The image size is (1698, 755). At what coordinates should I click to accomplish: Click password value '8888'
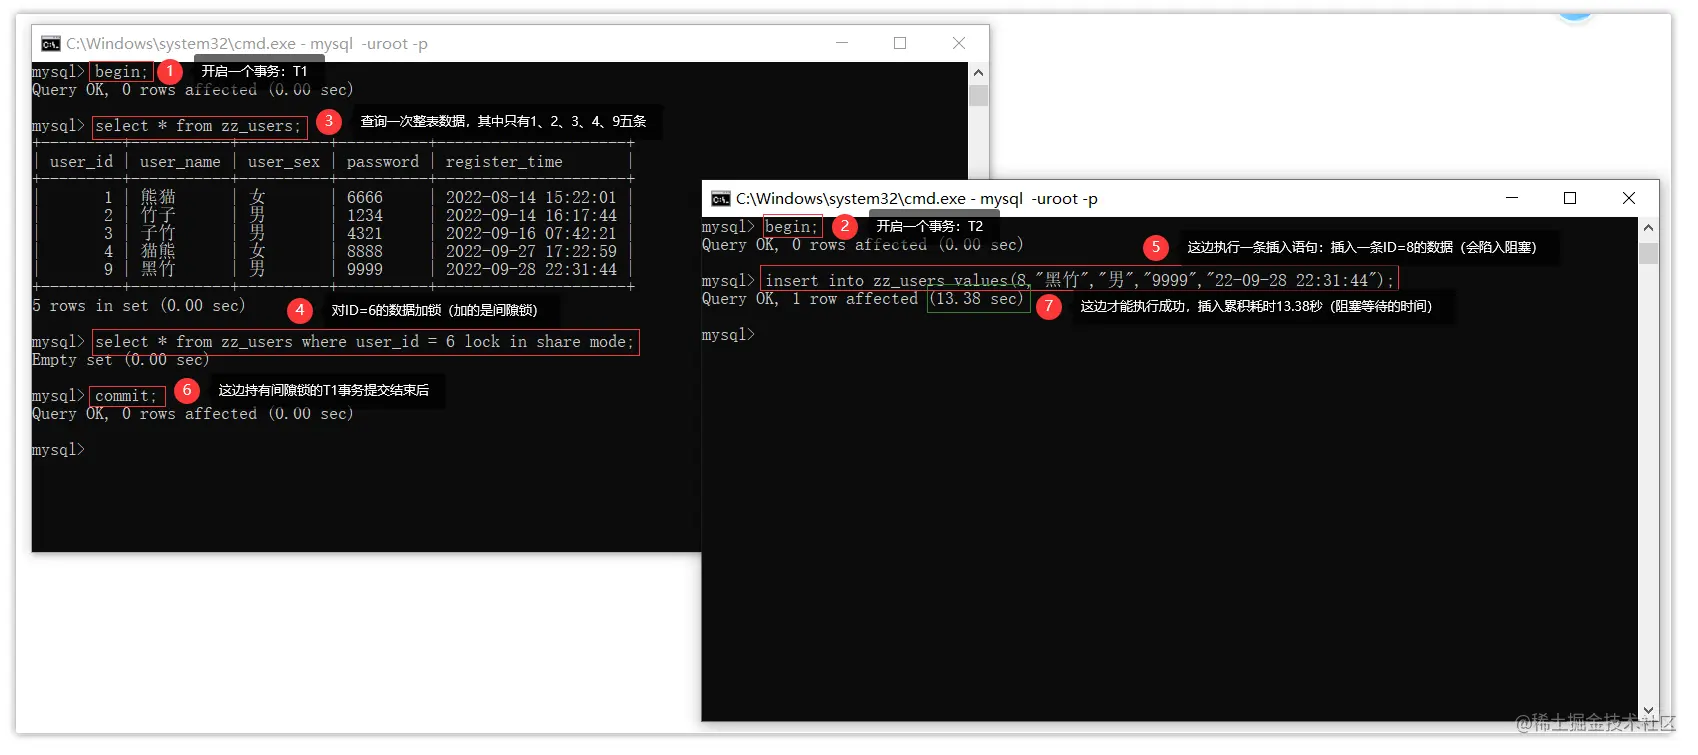[365, 252]
